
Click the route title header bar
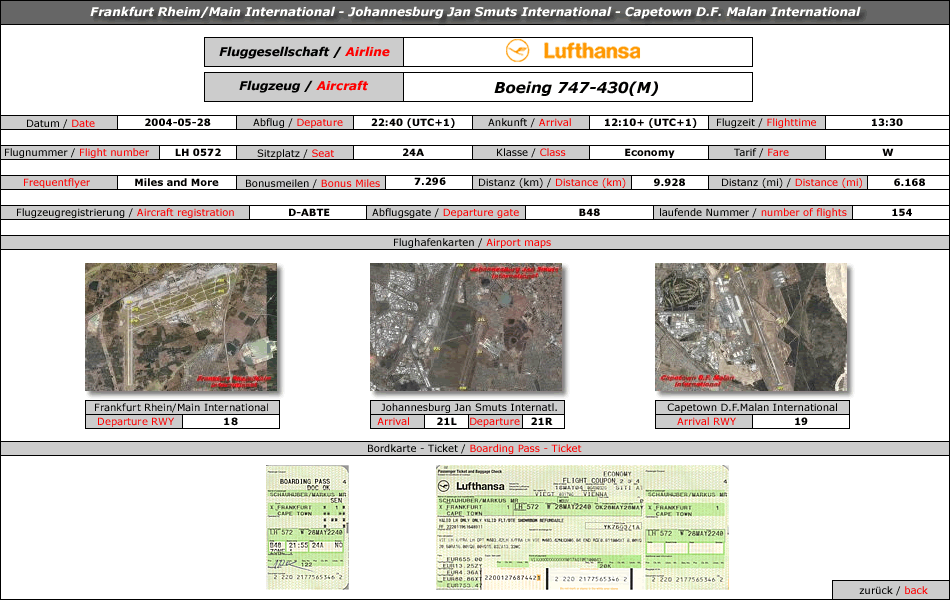point(475,12)
